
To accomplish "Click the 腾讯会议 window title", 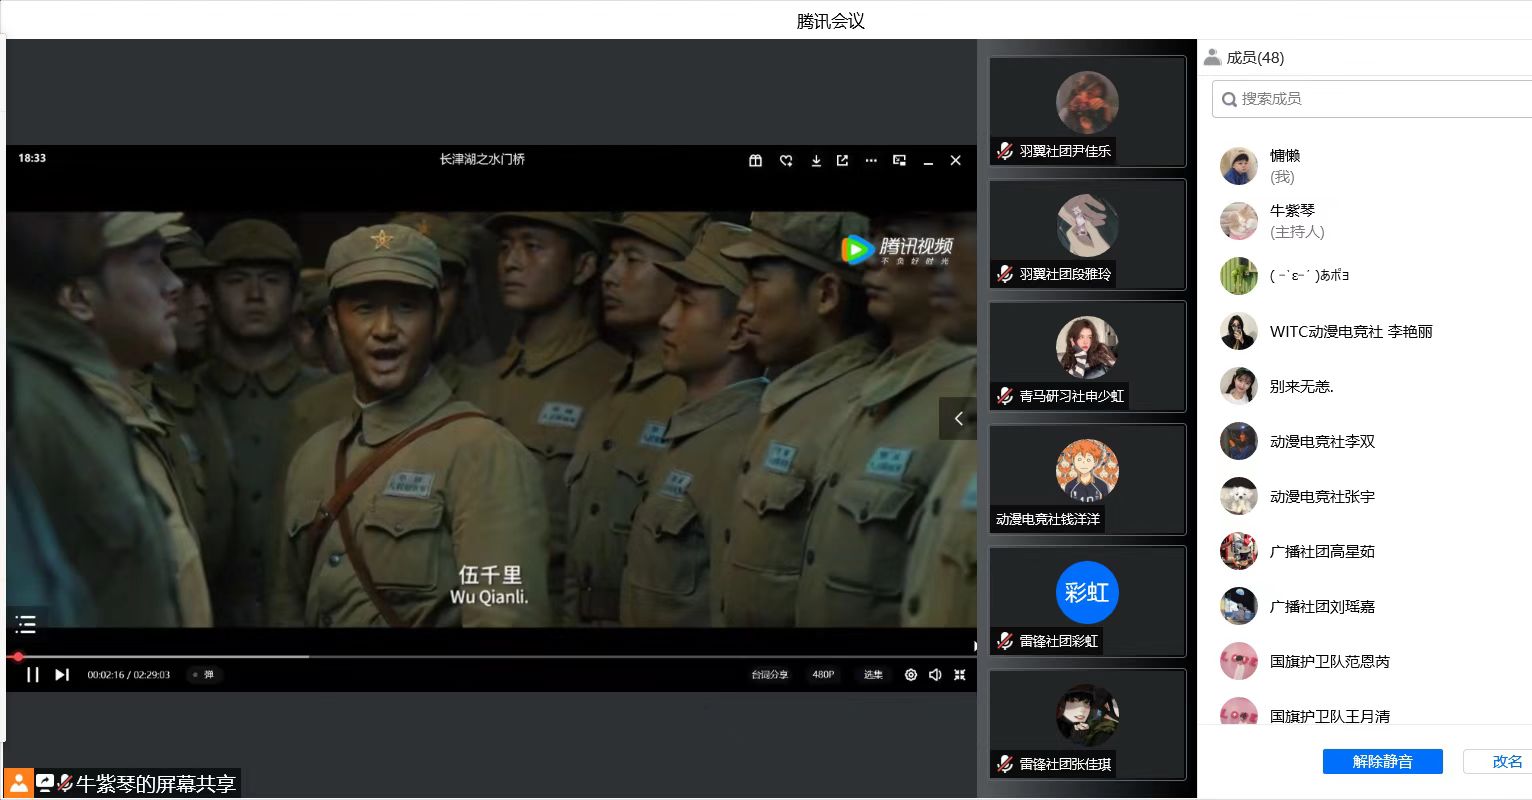I will tap(831, 21).
